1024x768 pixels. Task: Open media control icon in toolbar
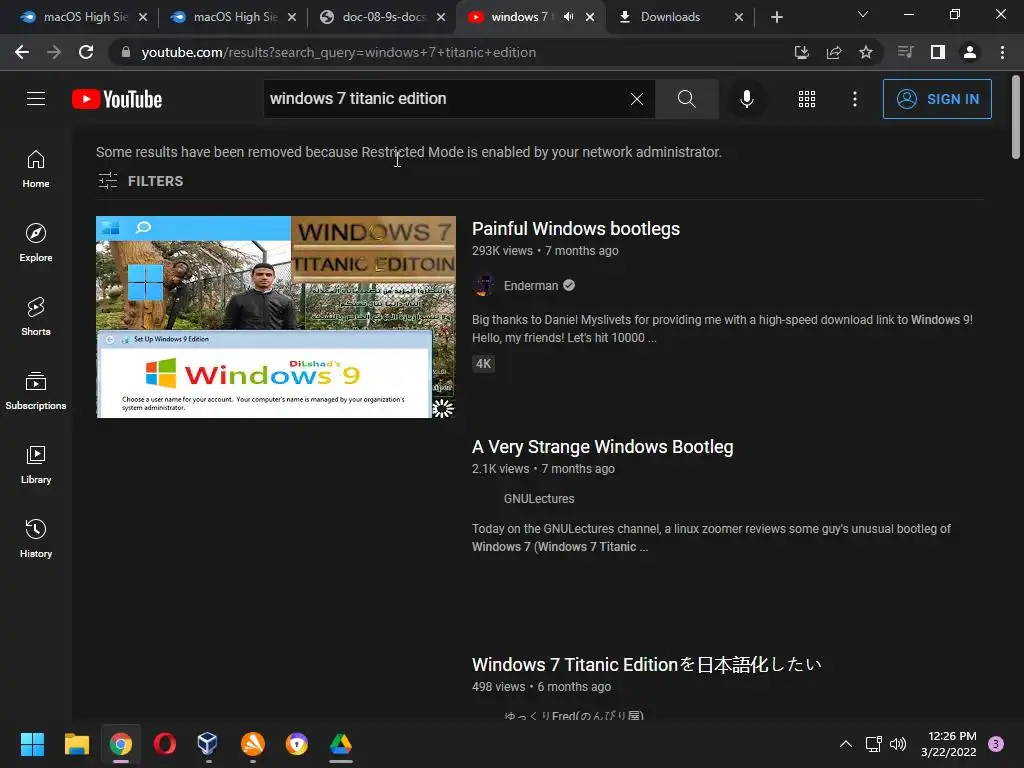905,52
